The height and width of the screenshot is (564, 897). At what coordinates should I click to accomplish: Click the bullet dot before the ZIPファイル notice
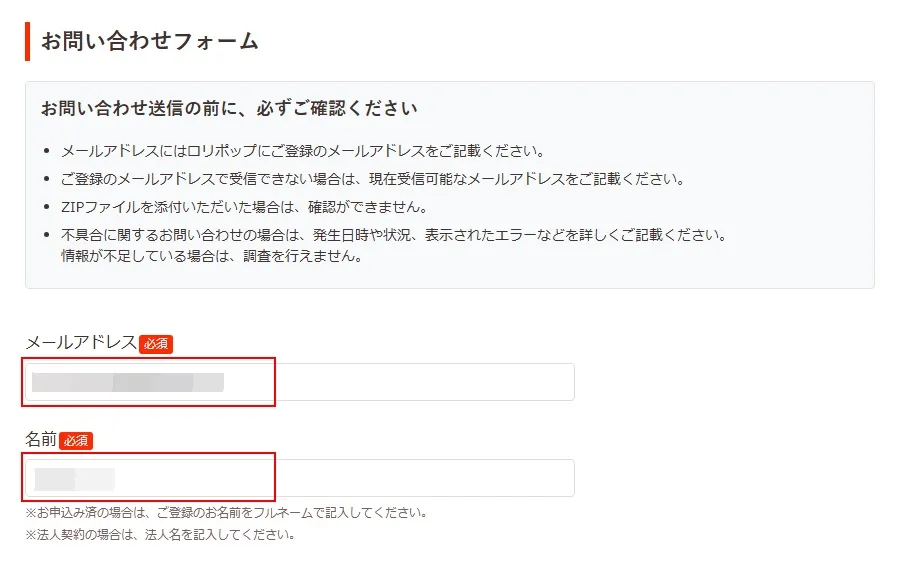point(47,208)
